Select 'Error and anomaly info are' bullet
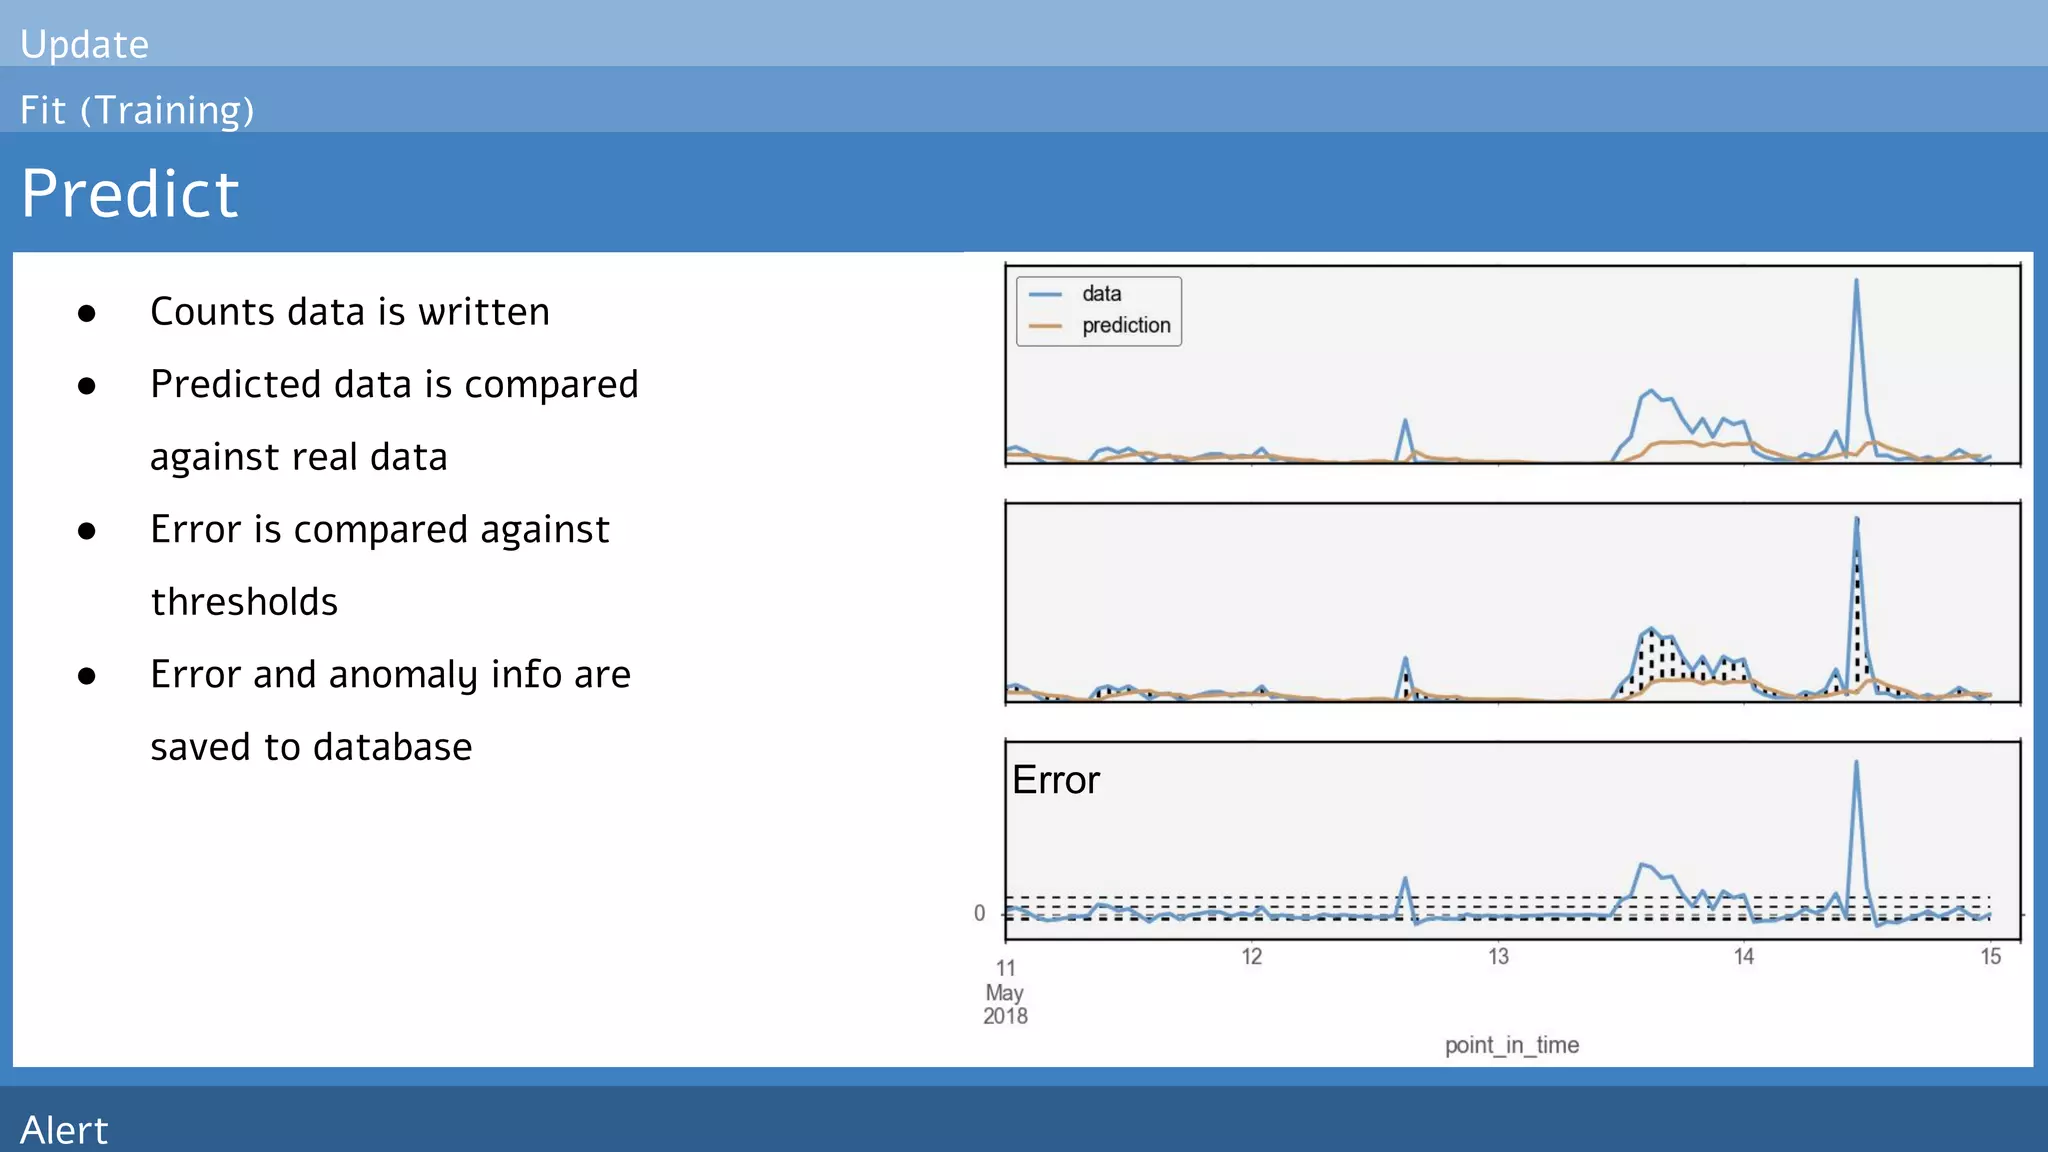 point(391,675)
